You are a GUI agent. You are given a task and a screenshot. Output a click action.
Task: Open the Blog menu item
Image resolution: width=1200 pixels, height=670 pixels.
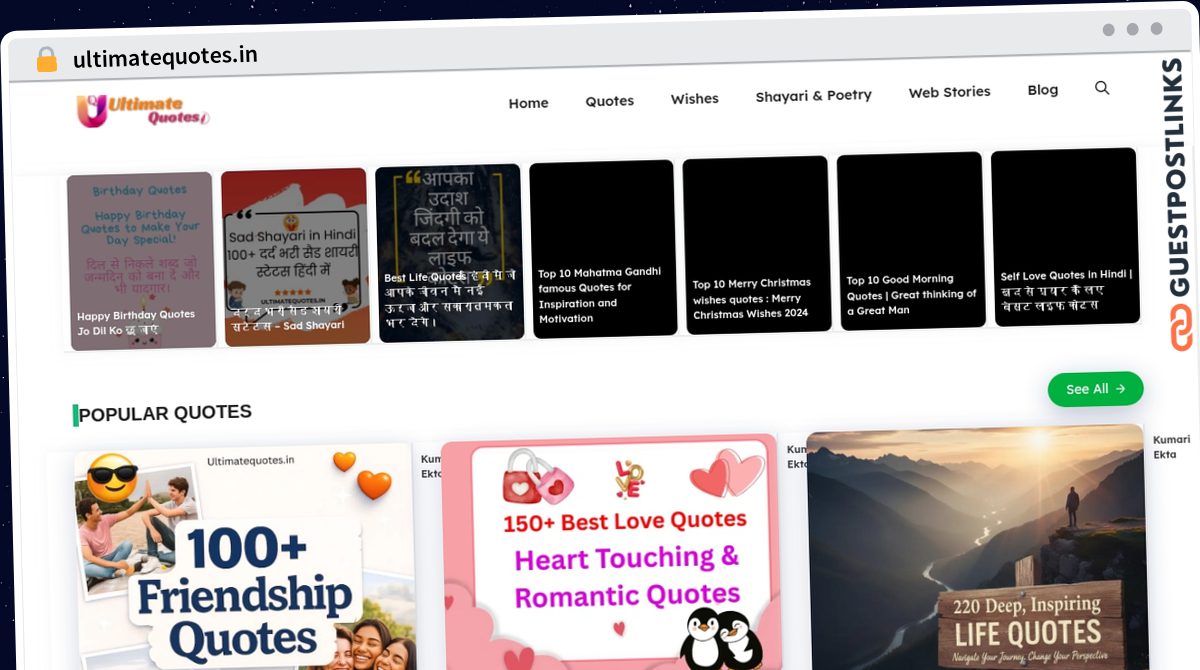click(1043, 90)
